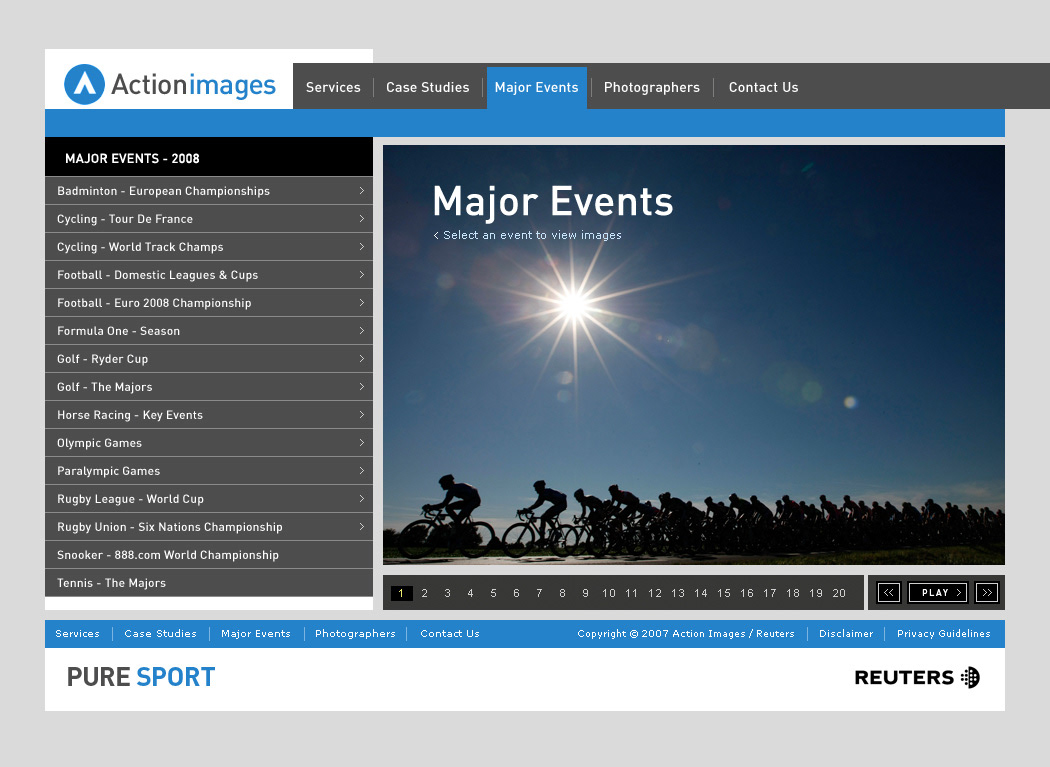Click the rewind double-arrow button
The image size is (1050, 767).
888,593
